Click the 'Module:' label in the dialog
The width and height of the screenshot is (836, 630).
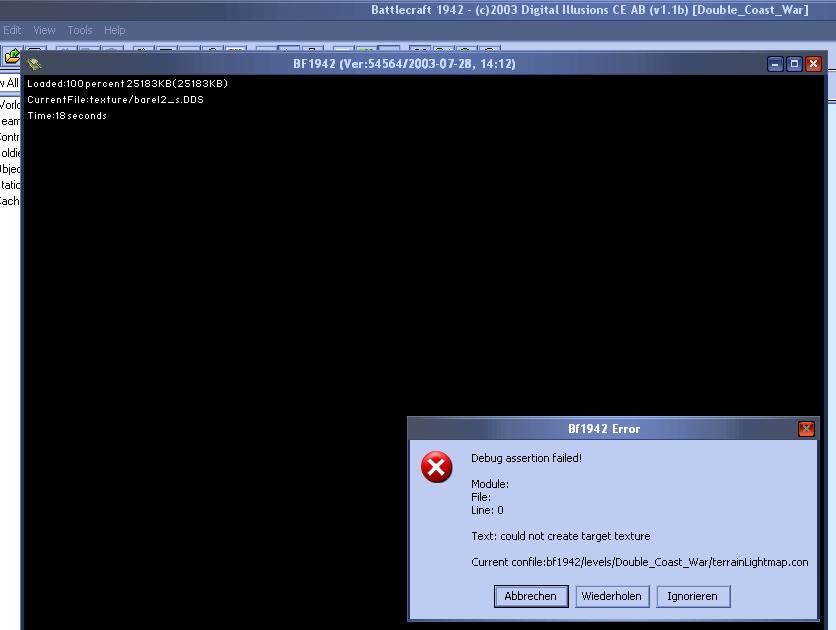[490, 484]
